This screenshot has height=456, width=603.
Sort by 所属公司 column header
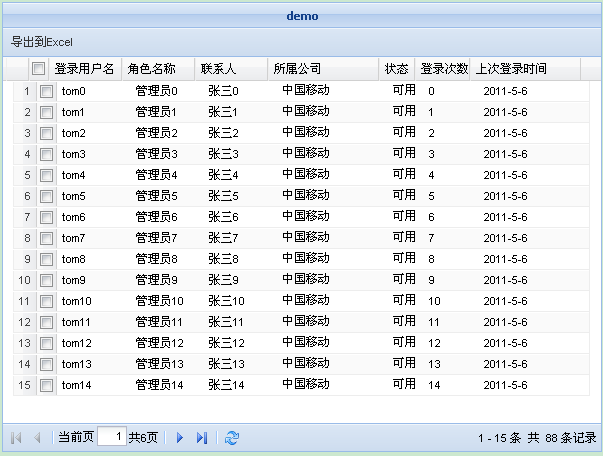(x=323, y=69)
